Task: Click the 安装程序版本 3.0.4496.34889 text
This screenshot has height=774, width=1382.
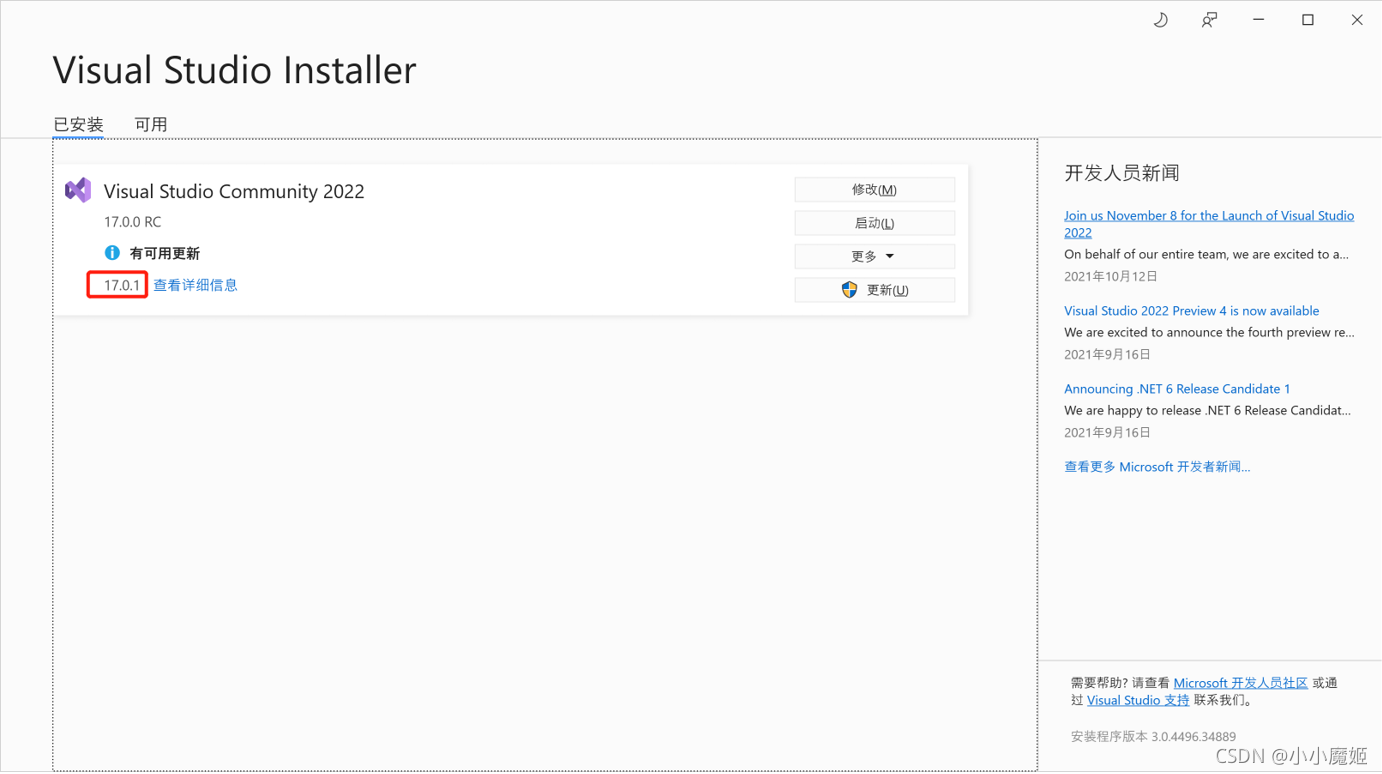Action: (x=1153, y=737)
